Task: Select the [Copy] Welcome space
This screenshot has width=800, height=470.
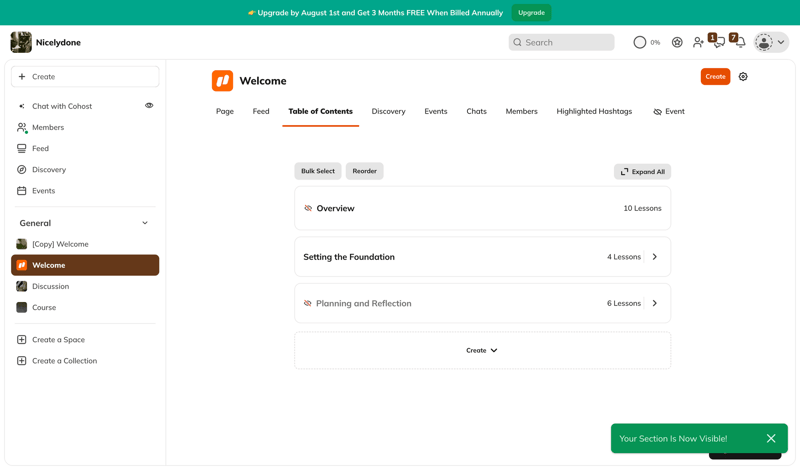Action: click(x=85, y=244)
